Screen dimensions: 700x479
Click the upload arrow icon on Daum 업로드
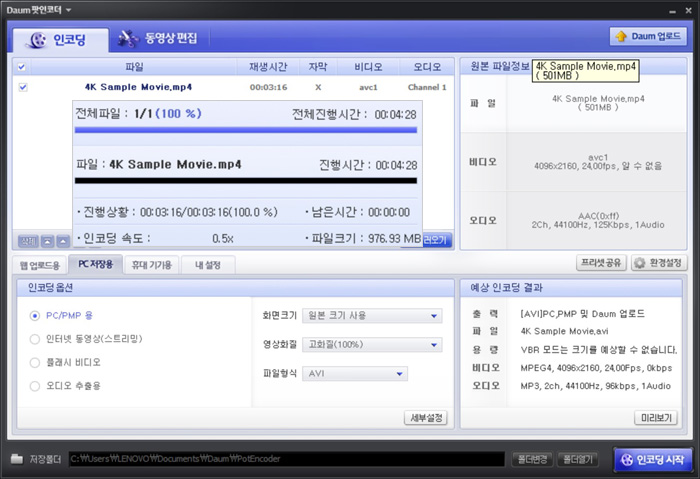click(x=621, y=36)
